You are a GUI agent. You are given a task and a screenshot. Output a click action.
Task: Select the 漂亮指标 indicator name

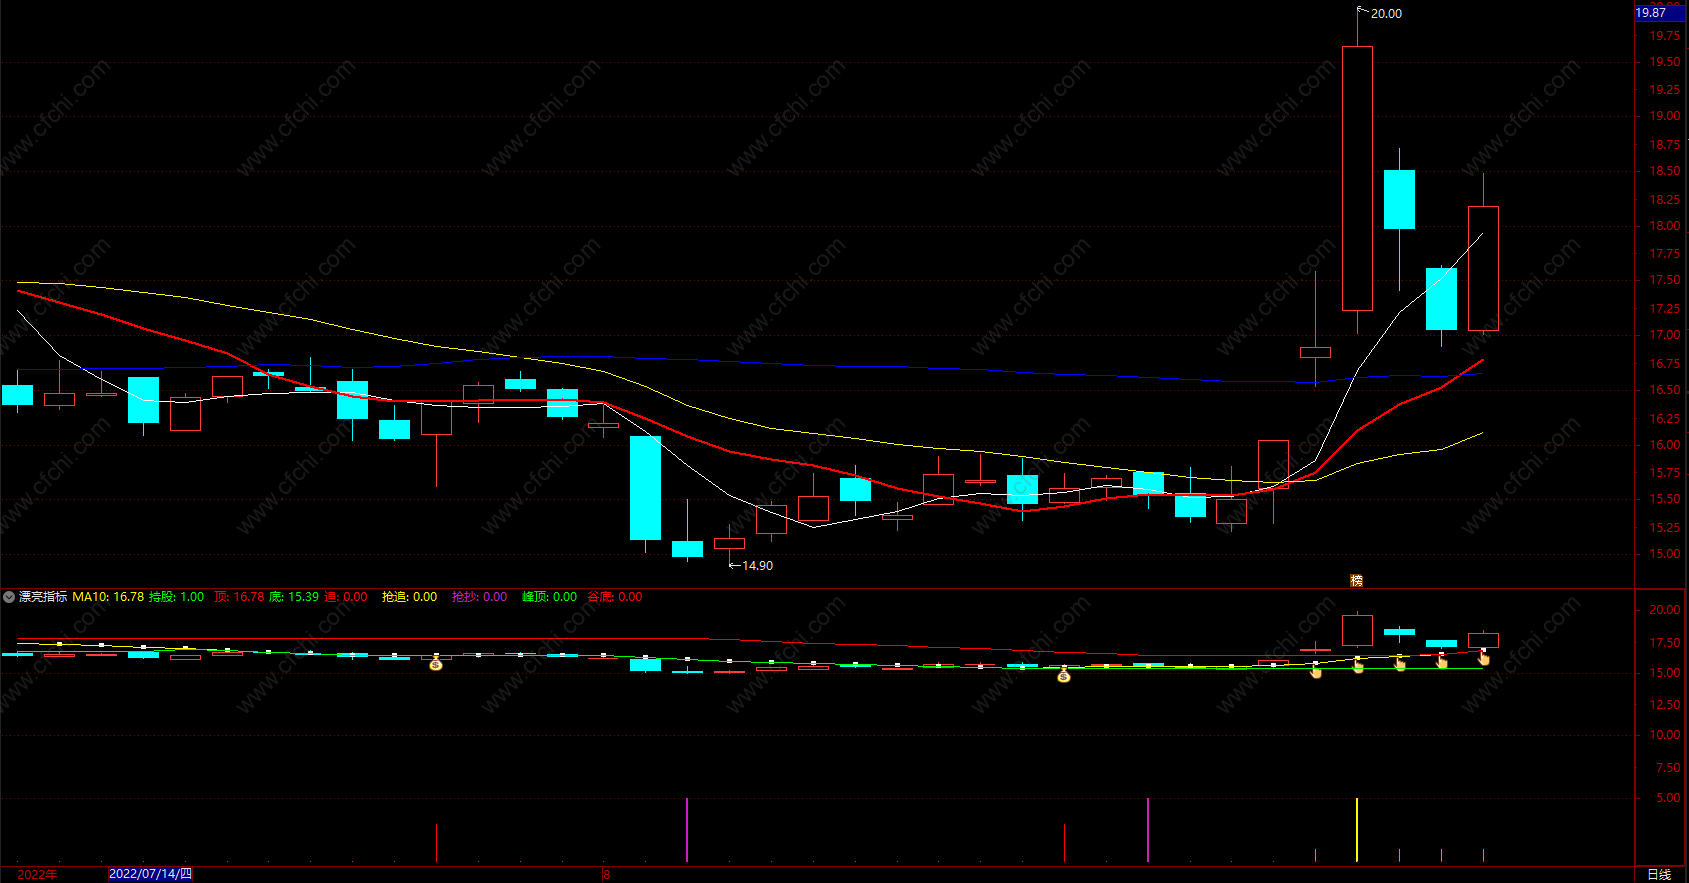pyautogui.click(x=43, y=597)
